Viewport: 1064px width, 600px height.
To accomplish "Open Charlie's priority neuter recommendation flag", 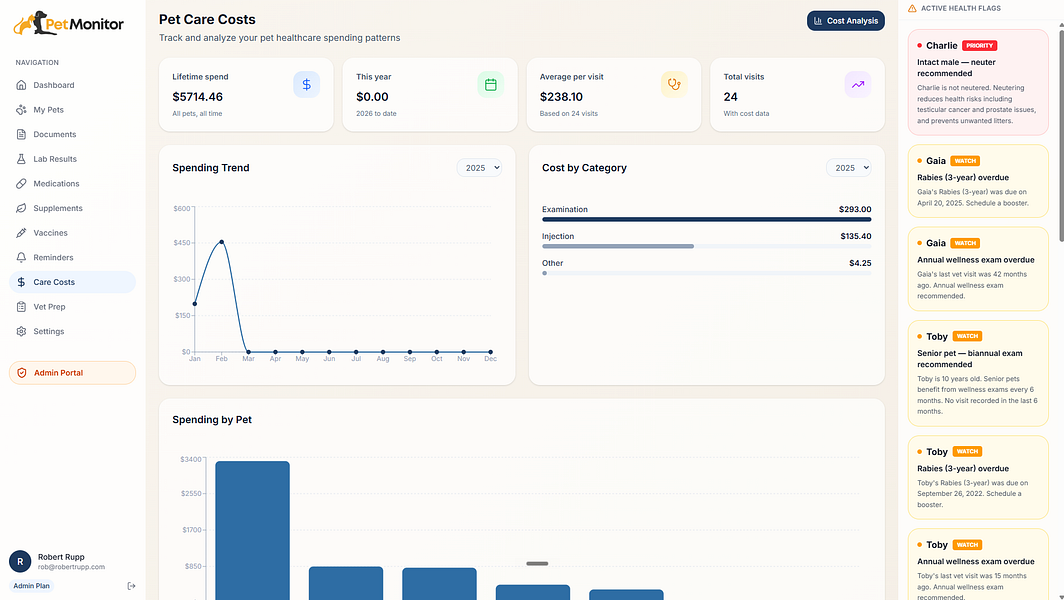I will click(x=978, y=82).
